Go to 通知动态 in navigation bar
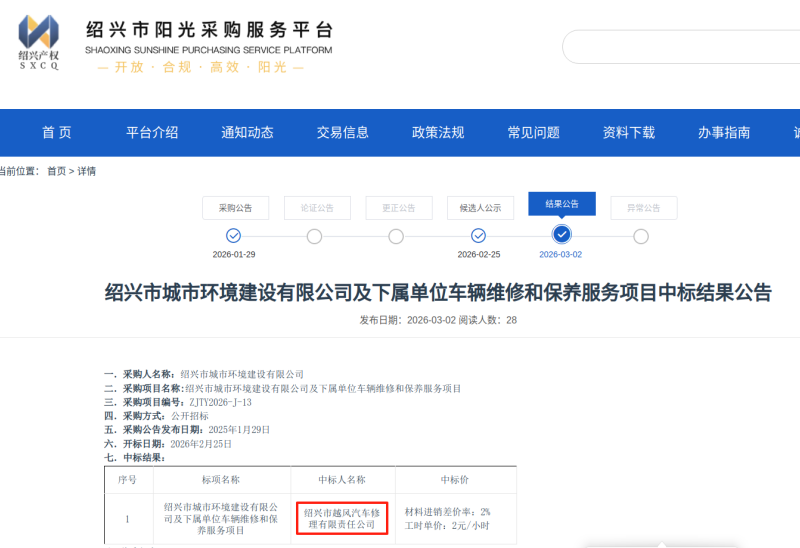 click(x=247, y=133)
